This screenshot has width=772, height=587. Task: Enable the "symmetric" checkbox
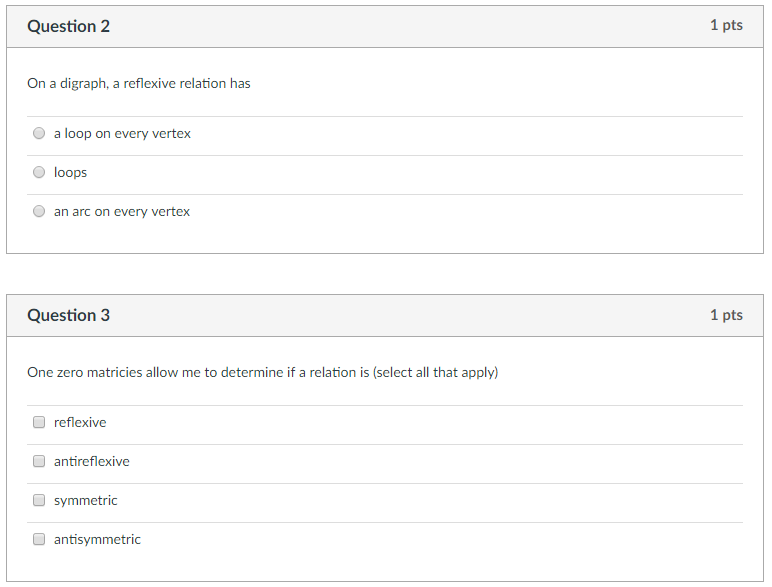coord(39,500)
